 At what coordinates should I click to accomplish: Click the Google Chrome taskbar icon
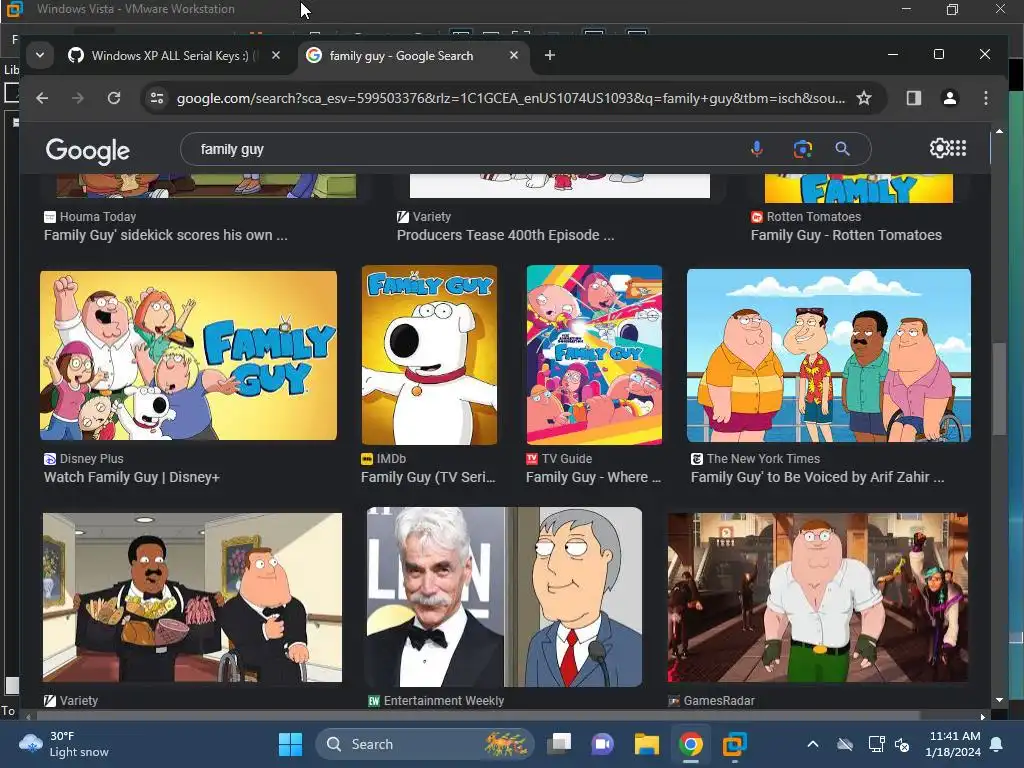(x=690, y=744)
